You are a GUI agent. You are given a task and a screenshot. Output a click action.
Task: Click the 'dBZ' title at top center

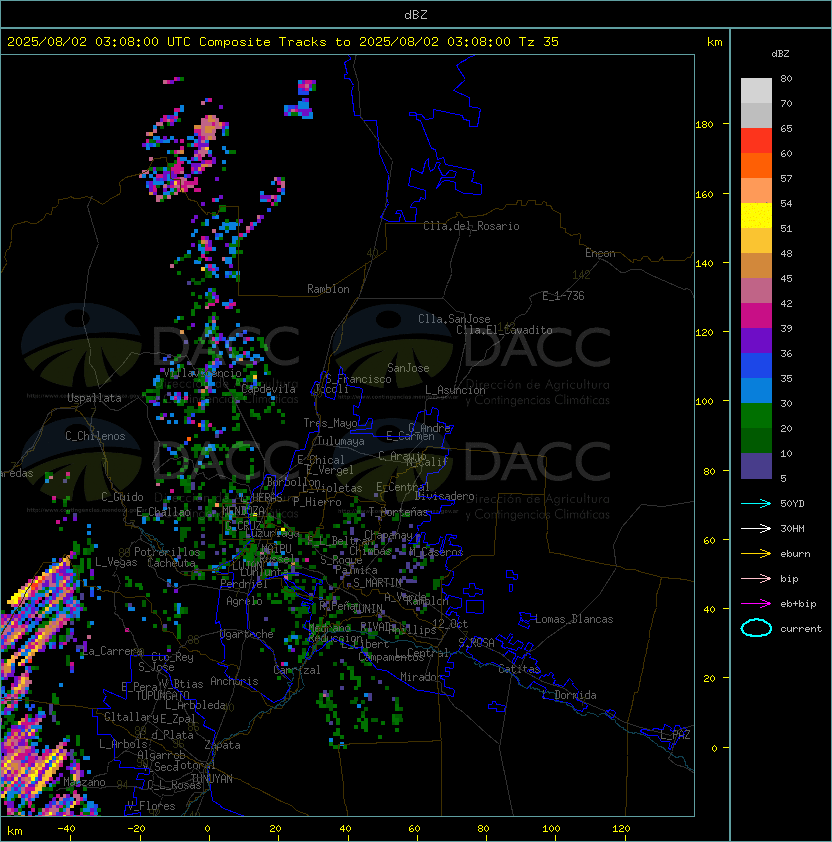click(416, 15)
